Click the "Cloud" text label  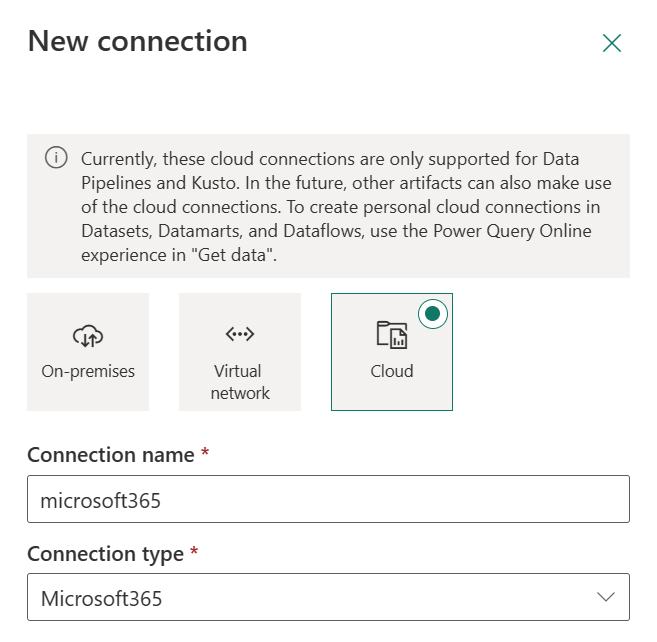pyautogui.click(x=391, y=371)
